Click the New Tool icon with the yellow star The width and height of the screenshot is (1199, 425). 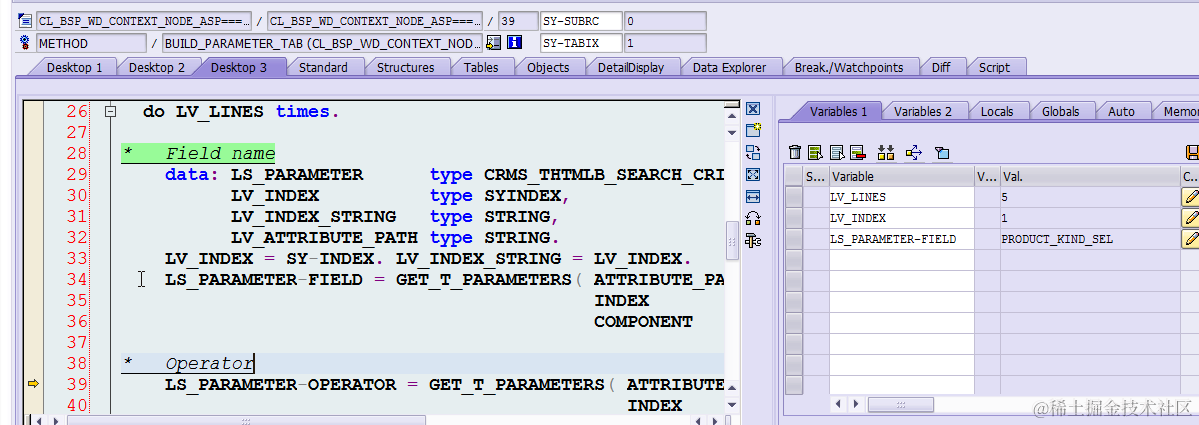(752, 131)
